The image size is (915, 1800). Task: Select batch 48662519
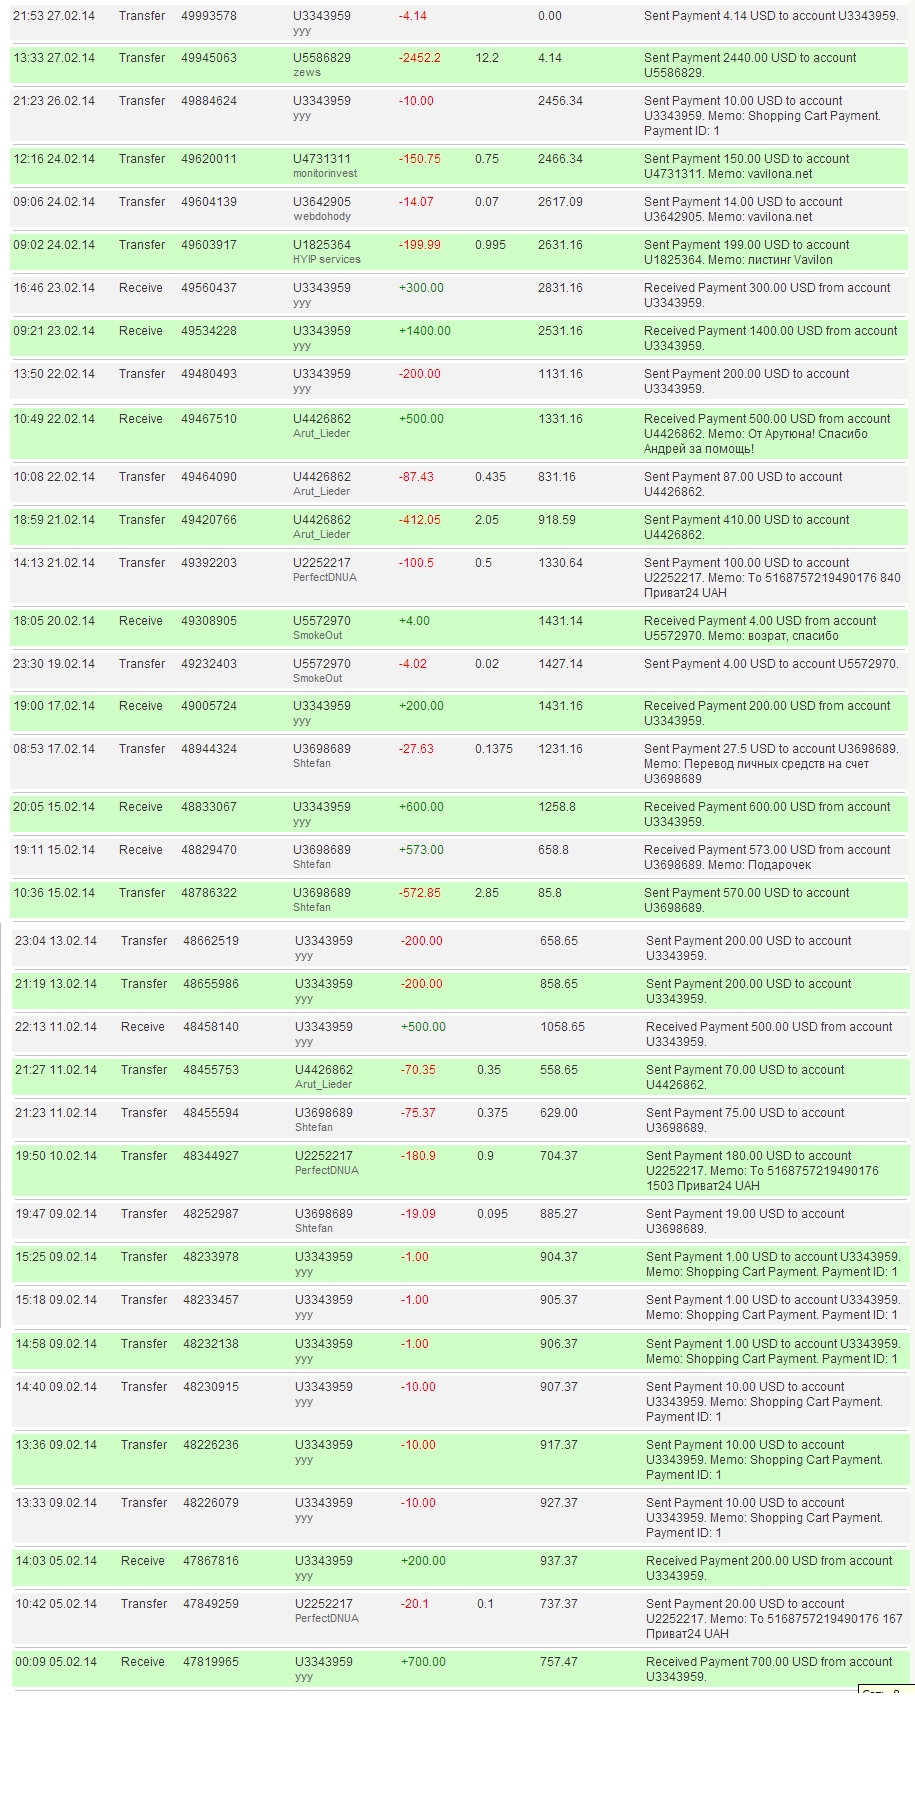pyautogui.click(x=211, y=941)
